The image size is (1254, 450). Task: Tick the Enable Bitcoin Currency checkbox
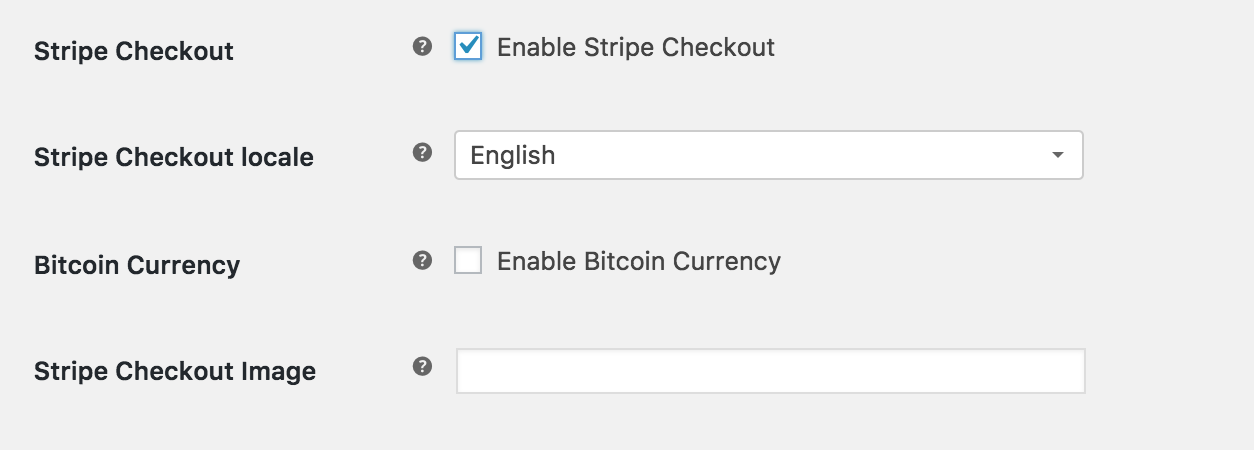coord(468,261)
